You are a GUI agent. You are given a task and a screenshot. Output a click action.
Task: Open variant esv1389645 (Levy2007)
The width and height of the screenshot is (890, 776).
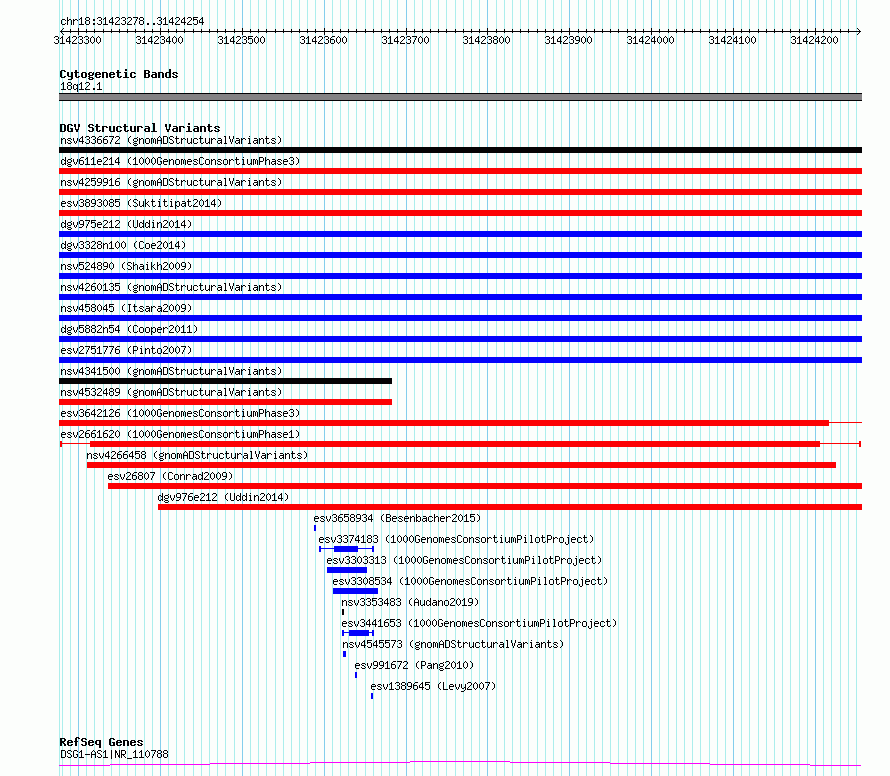pos(434,686)
